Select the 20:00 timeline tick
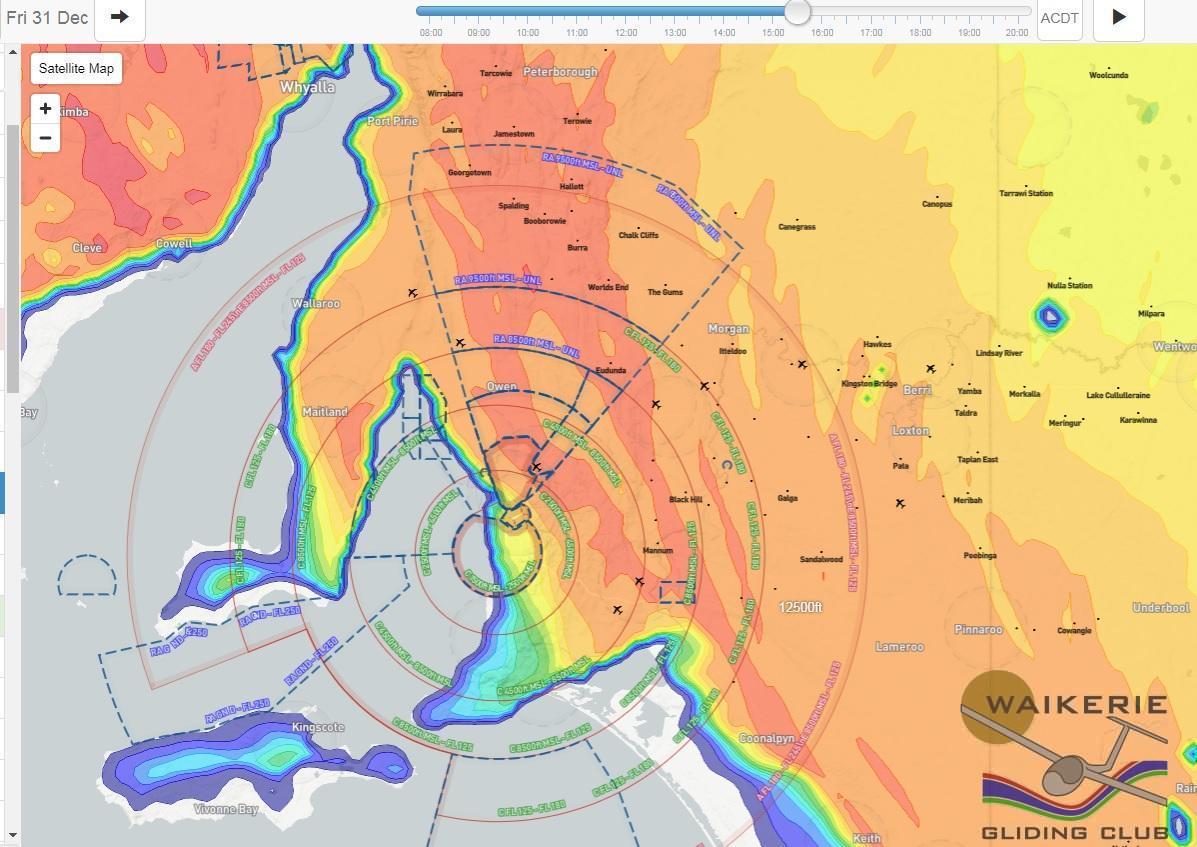 click(x=1017, y=32)
